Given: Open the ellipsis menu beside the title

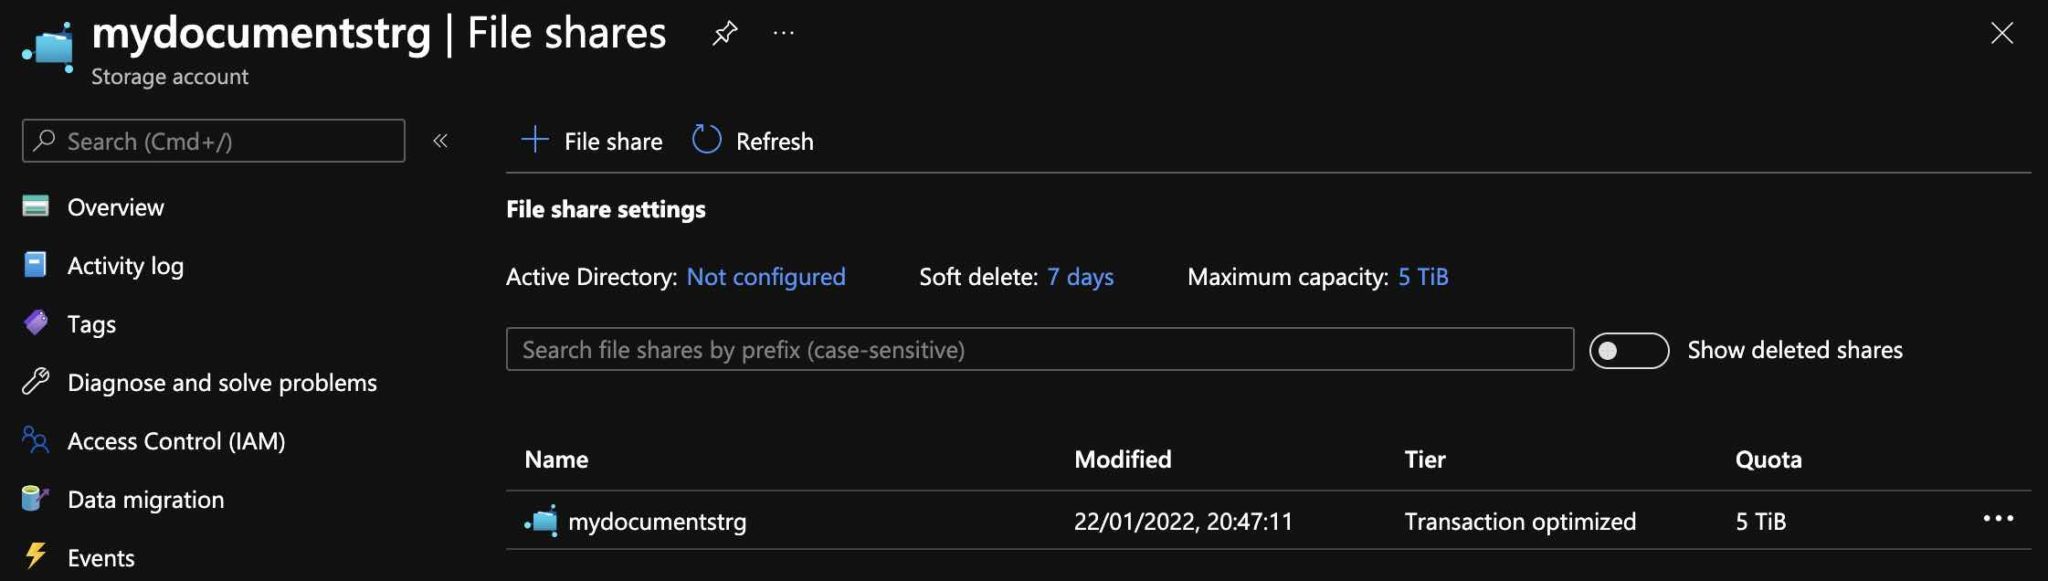Looking at the screenshot, I should coord(784,33).
